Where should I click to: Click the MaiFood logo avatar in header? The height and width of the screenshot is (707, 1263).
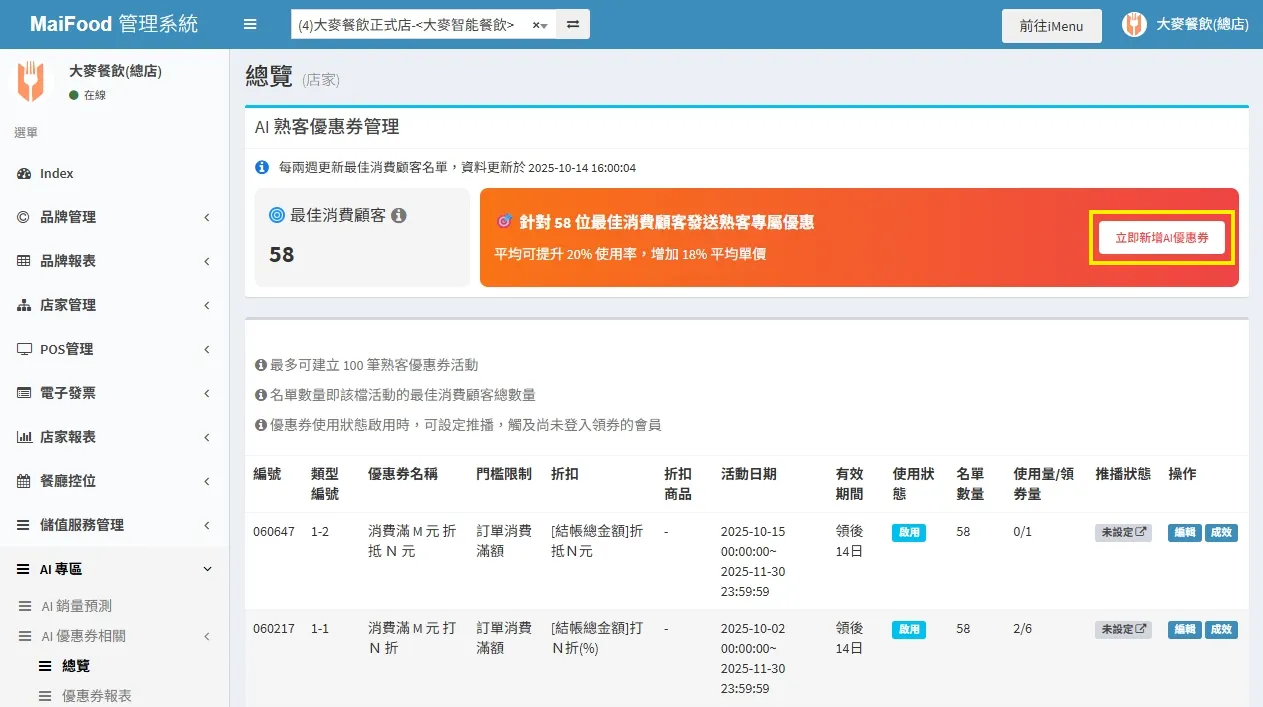click(x=1134, y=25)
